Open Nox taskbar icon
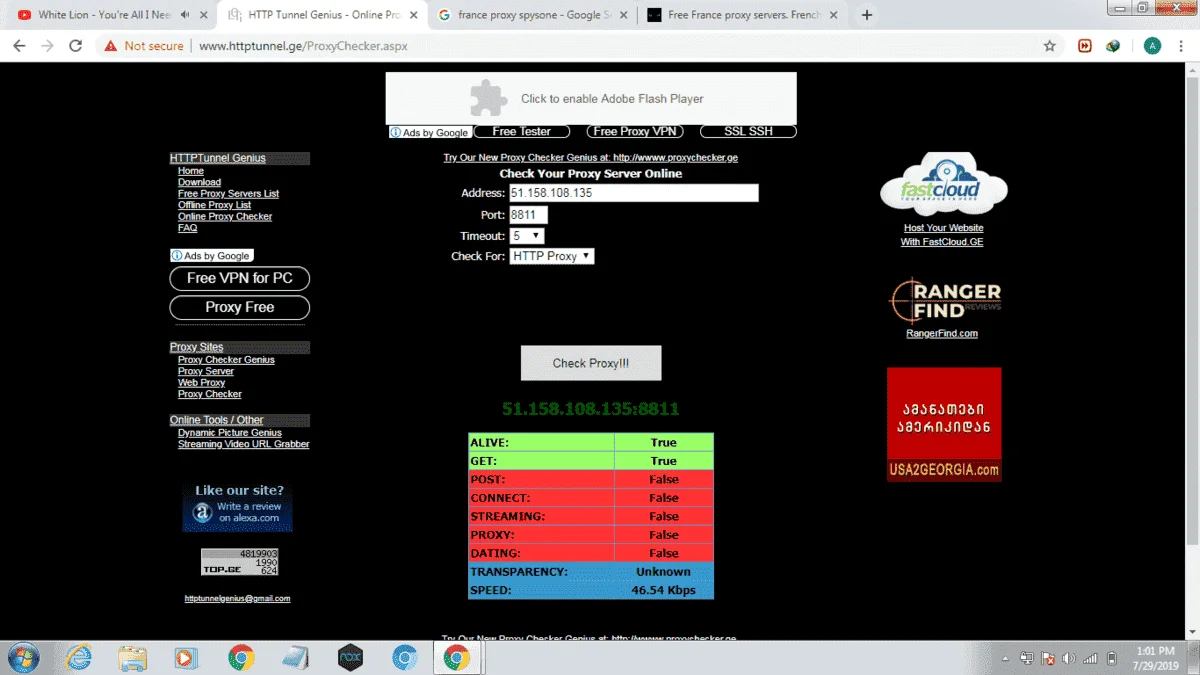The width and height of the screenshot is (1200, 675). pyautogui.click(x=350, y=657)
